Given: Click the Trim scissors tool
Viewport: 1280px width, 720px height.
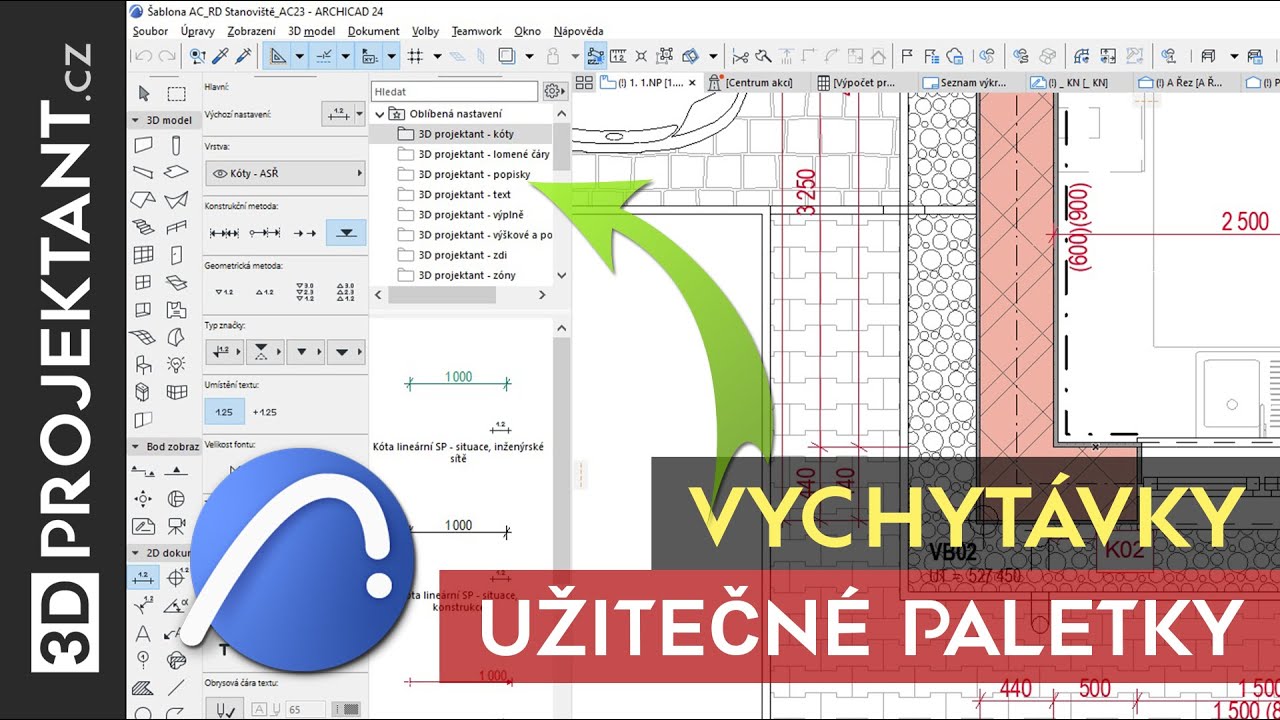Looking at the screenshot, I should [x=741, y=56].
